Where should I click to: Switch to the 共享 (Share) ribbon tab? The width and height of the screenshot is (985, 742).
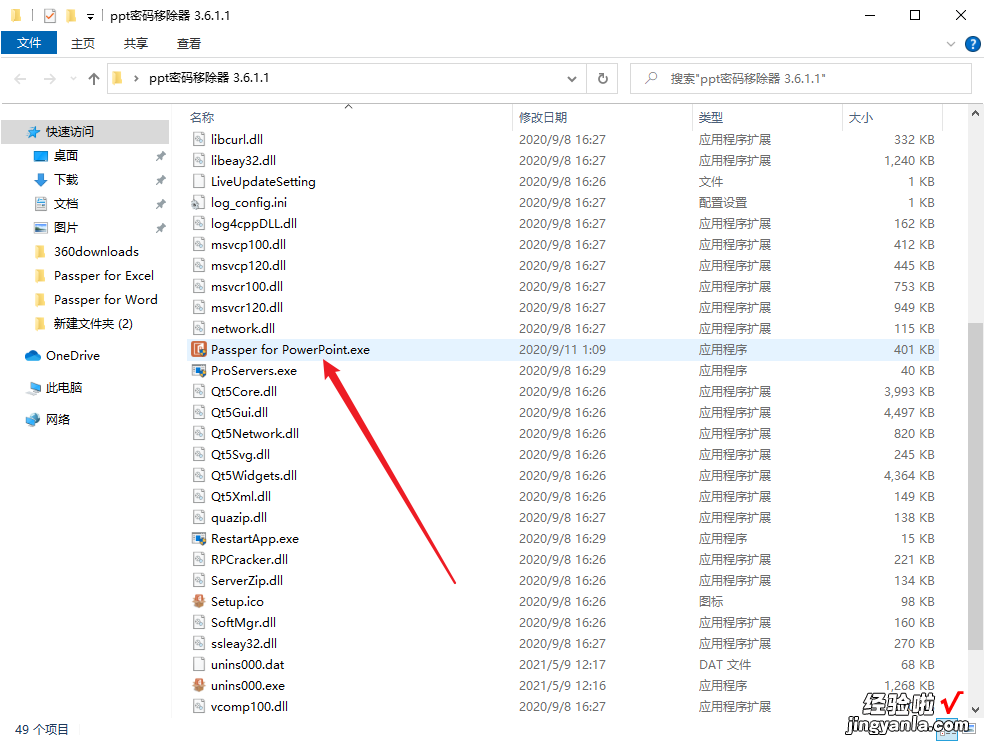[136, 43]
